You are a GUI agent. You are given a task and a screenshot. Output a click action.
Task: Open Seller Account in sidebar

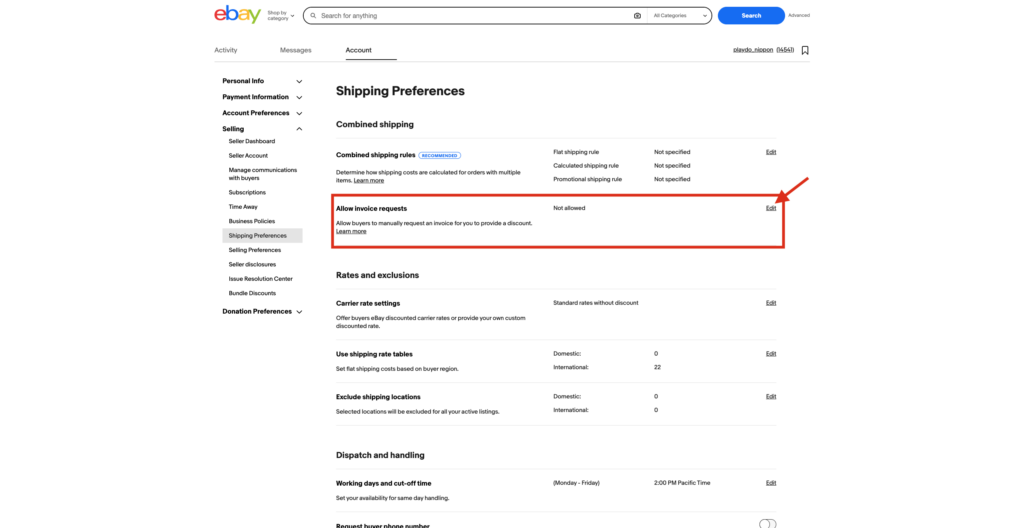click(248, 156)
